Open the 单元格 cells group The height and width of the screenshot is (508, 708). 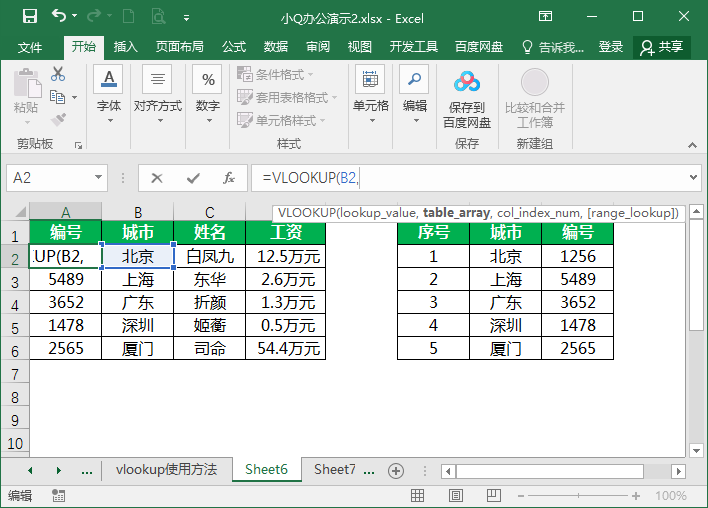point(371,94)
